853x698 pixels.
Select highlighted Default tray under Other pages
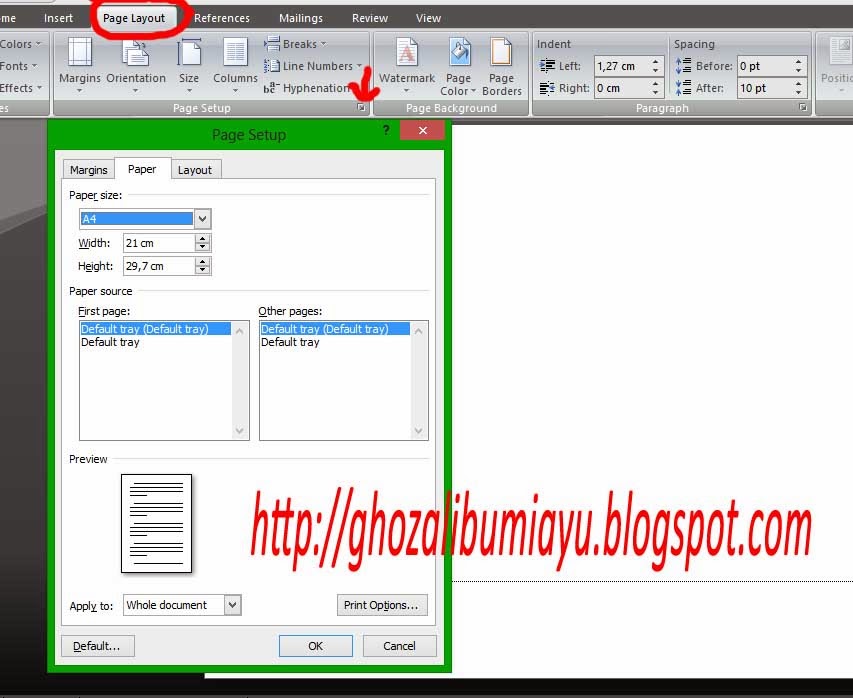335,329
